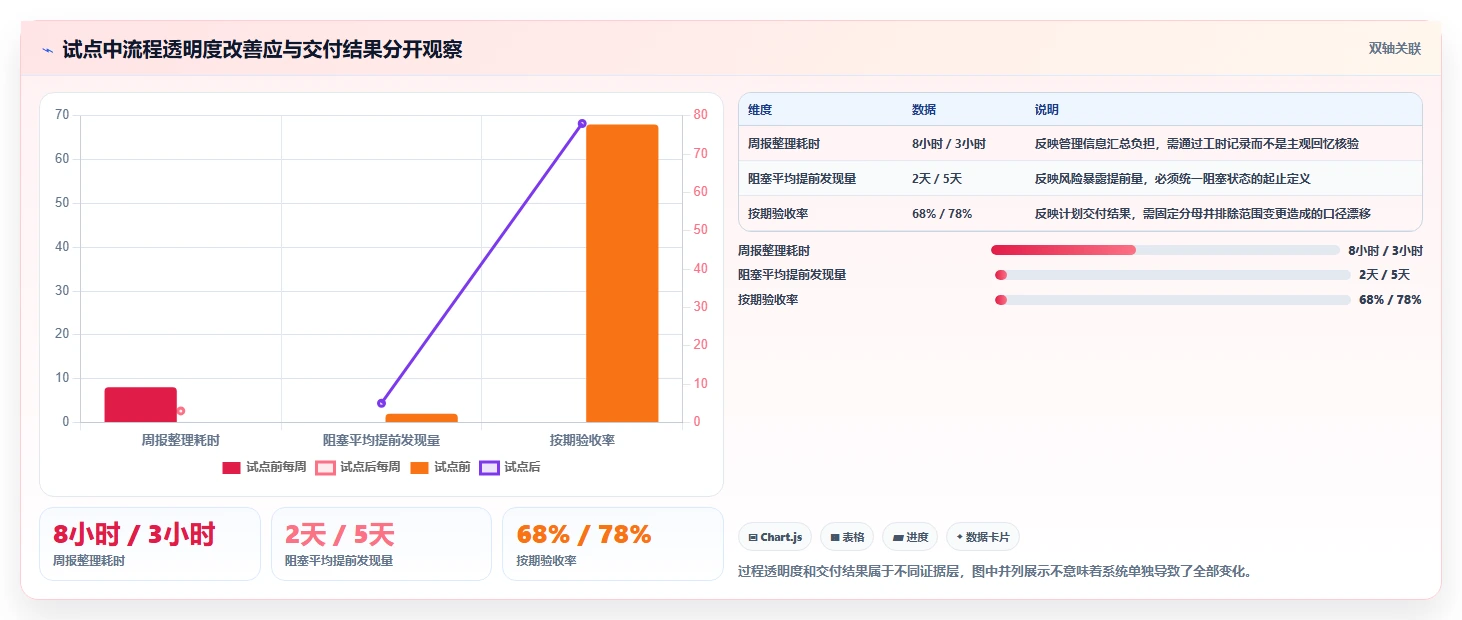Click the left axis value 70

[x=62, y=115]
